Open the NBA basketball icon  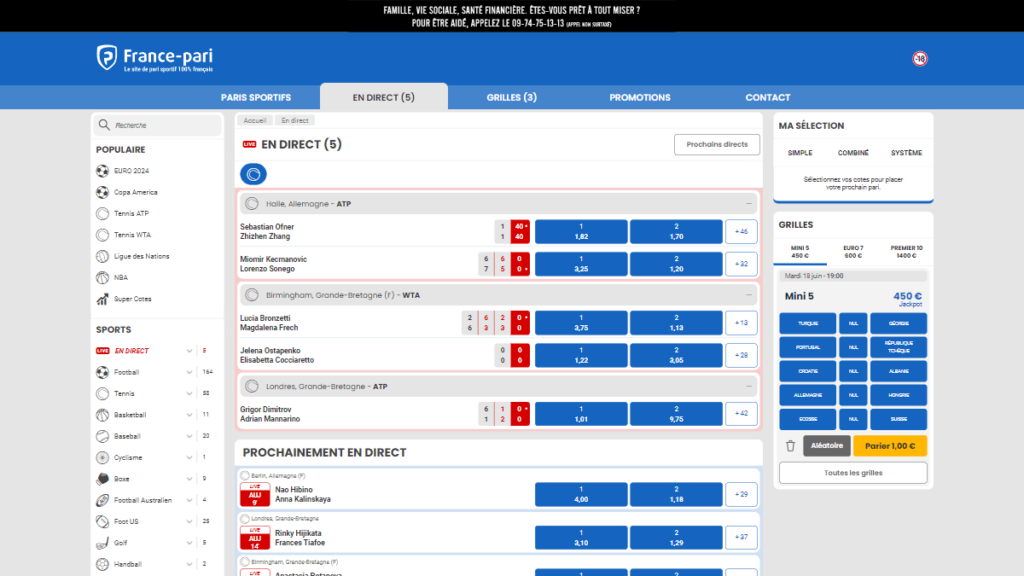[103, 278]
